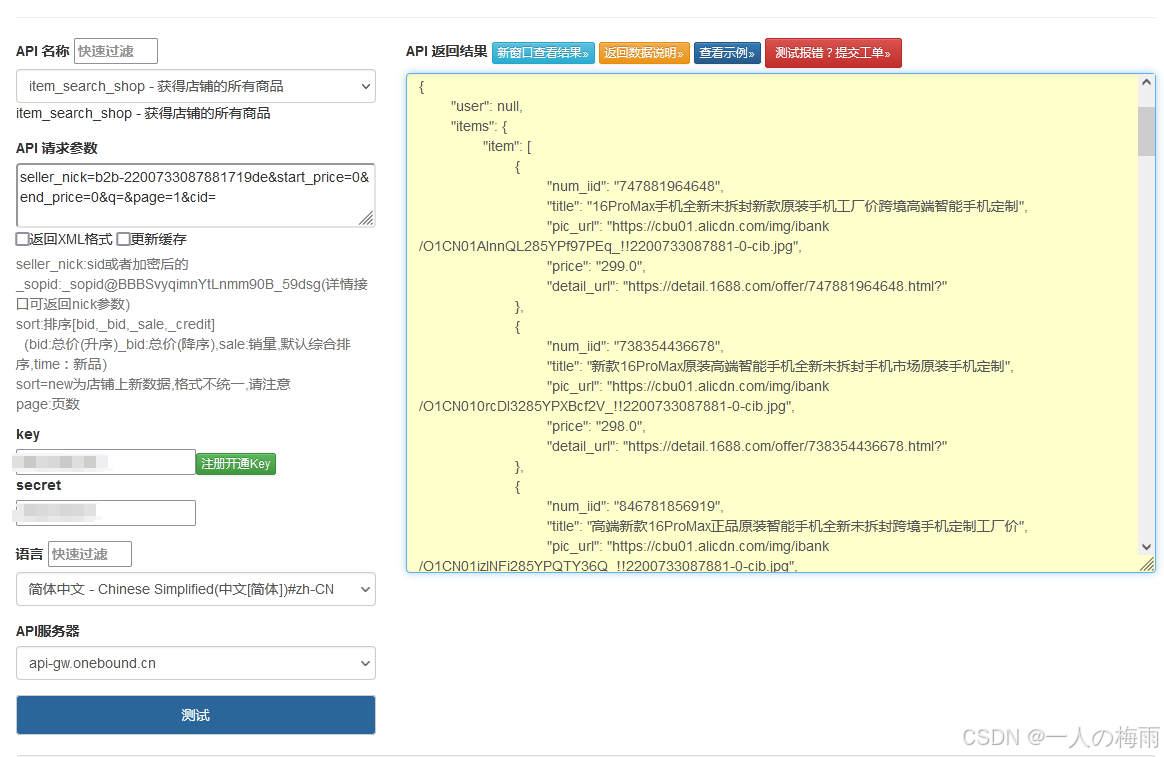Open the 简体中文 language dropdown
The height and width of the screenshot is (757, 1164).
pos(196,589)
